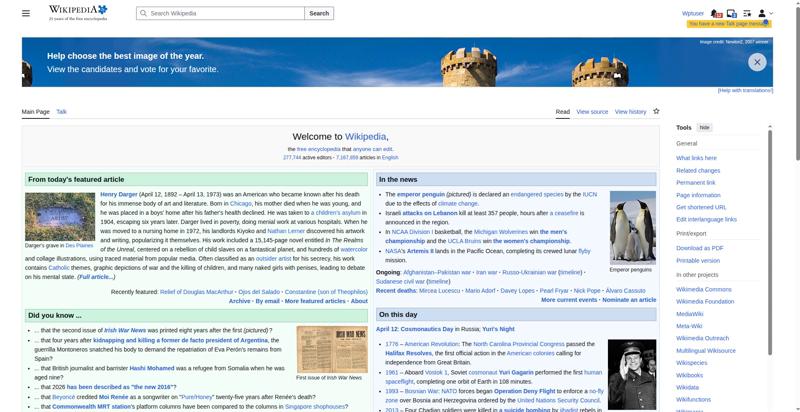Click the user avatar icon
The height and width of the screenshot is (412, 800).
(x=762, y=13)
